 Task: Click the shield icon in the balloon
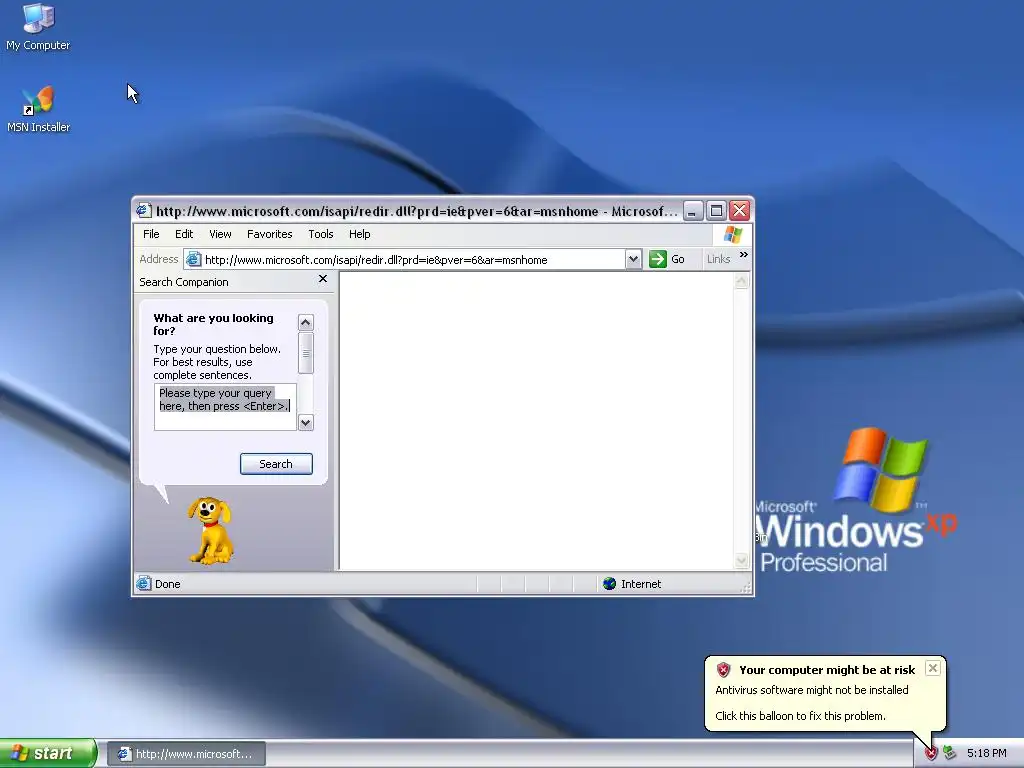(x=723, y=669)
